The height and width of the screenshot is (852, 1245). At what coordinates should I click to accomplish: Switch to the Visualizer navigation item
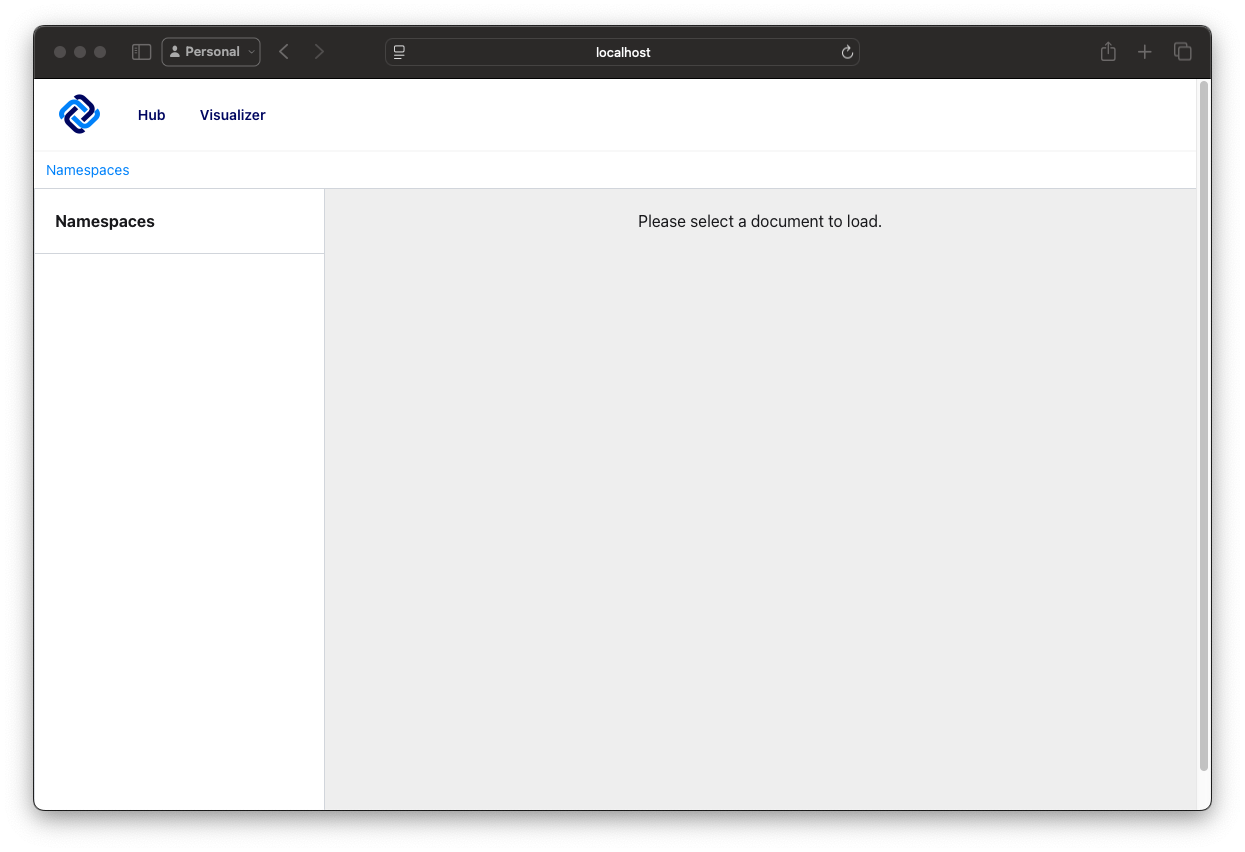click(x=233, y=115)
